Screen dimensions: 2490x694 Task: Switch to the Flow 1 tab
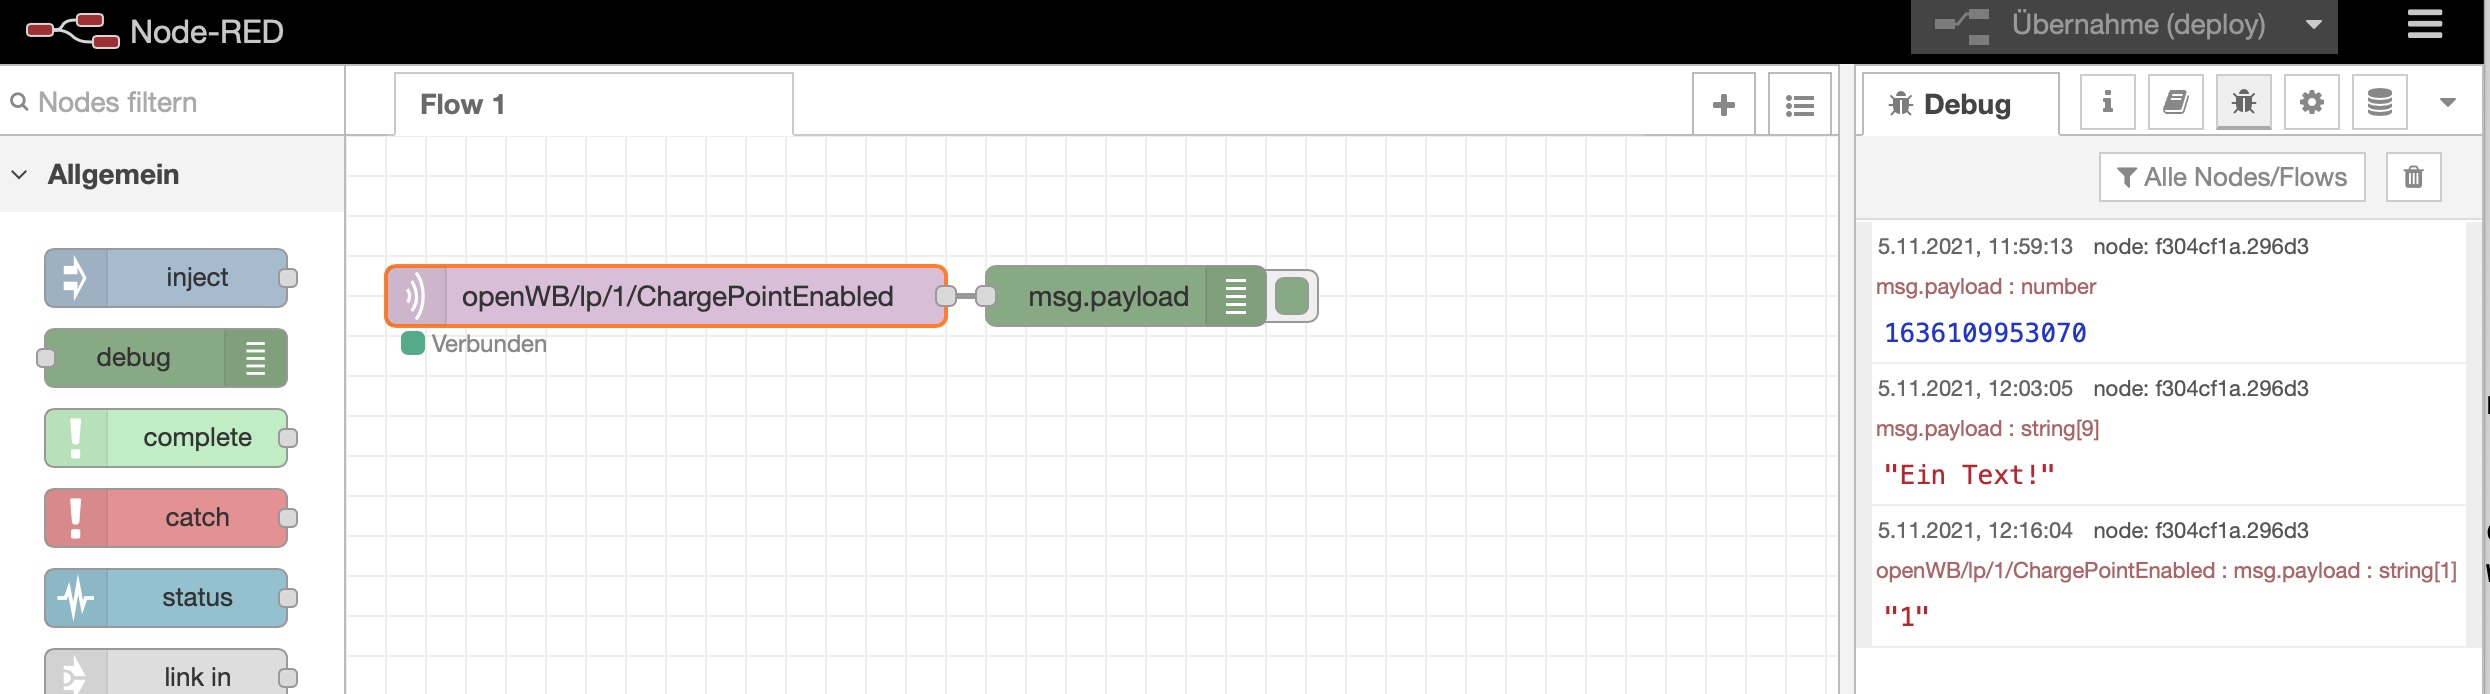594,104
